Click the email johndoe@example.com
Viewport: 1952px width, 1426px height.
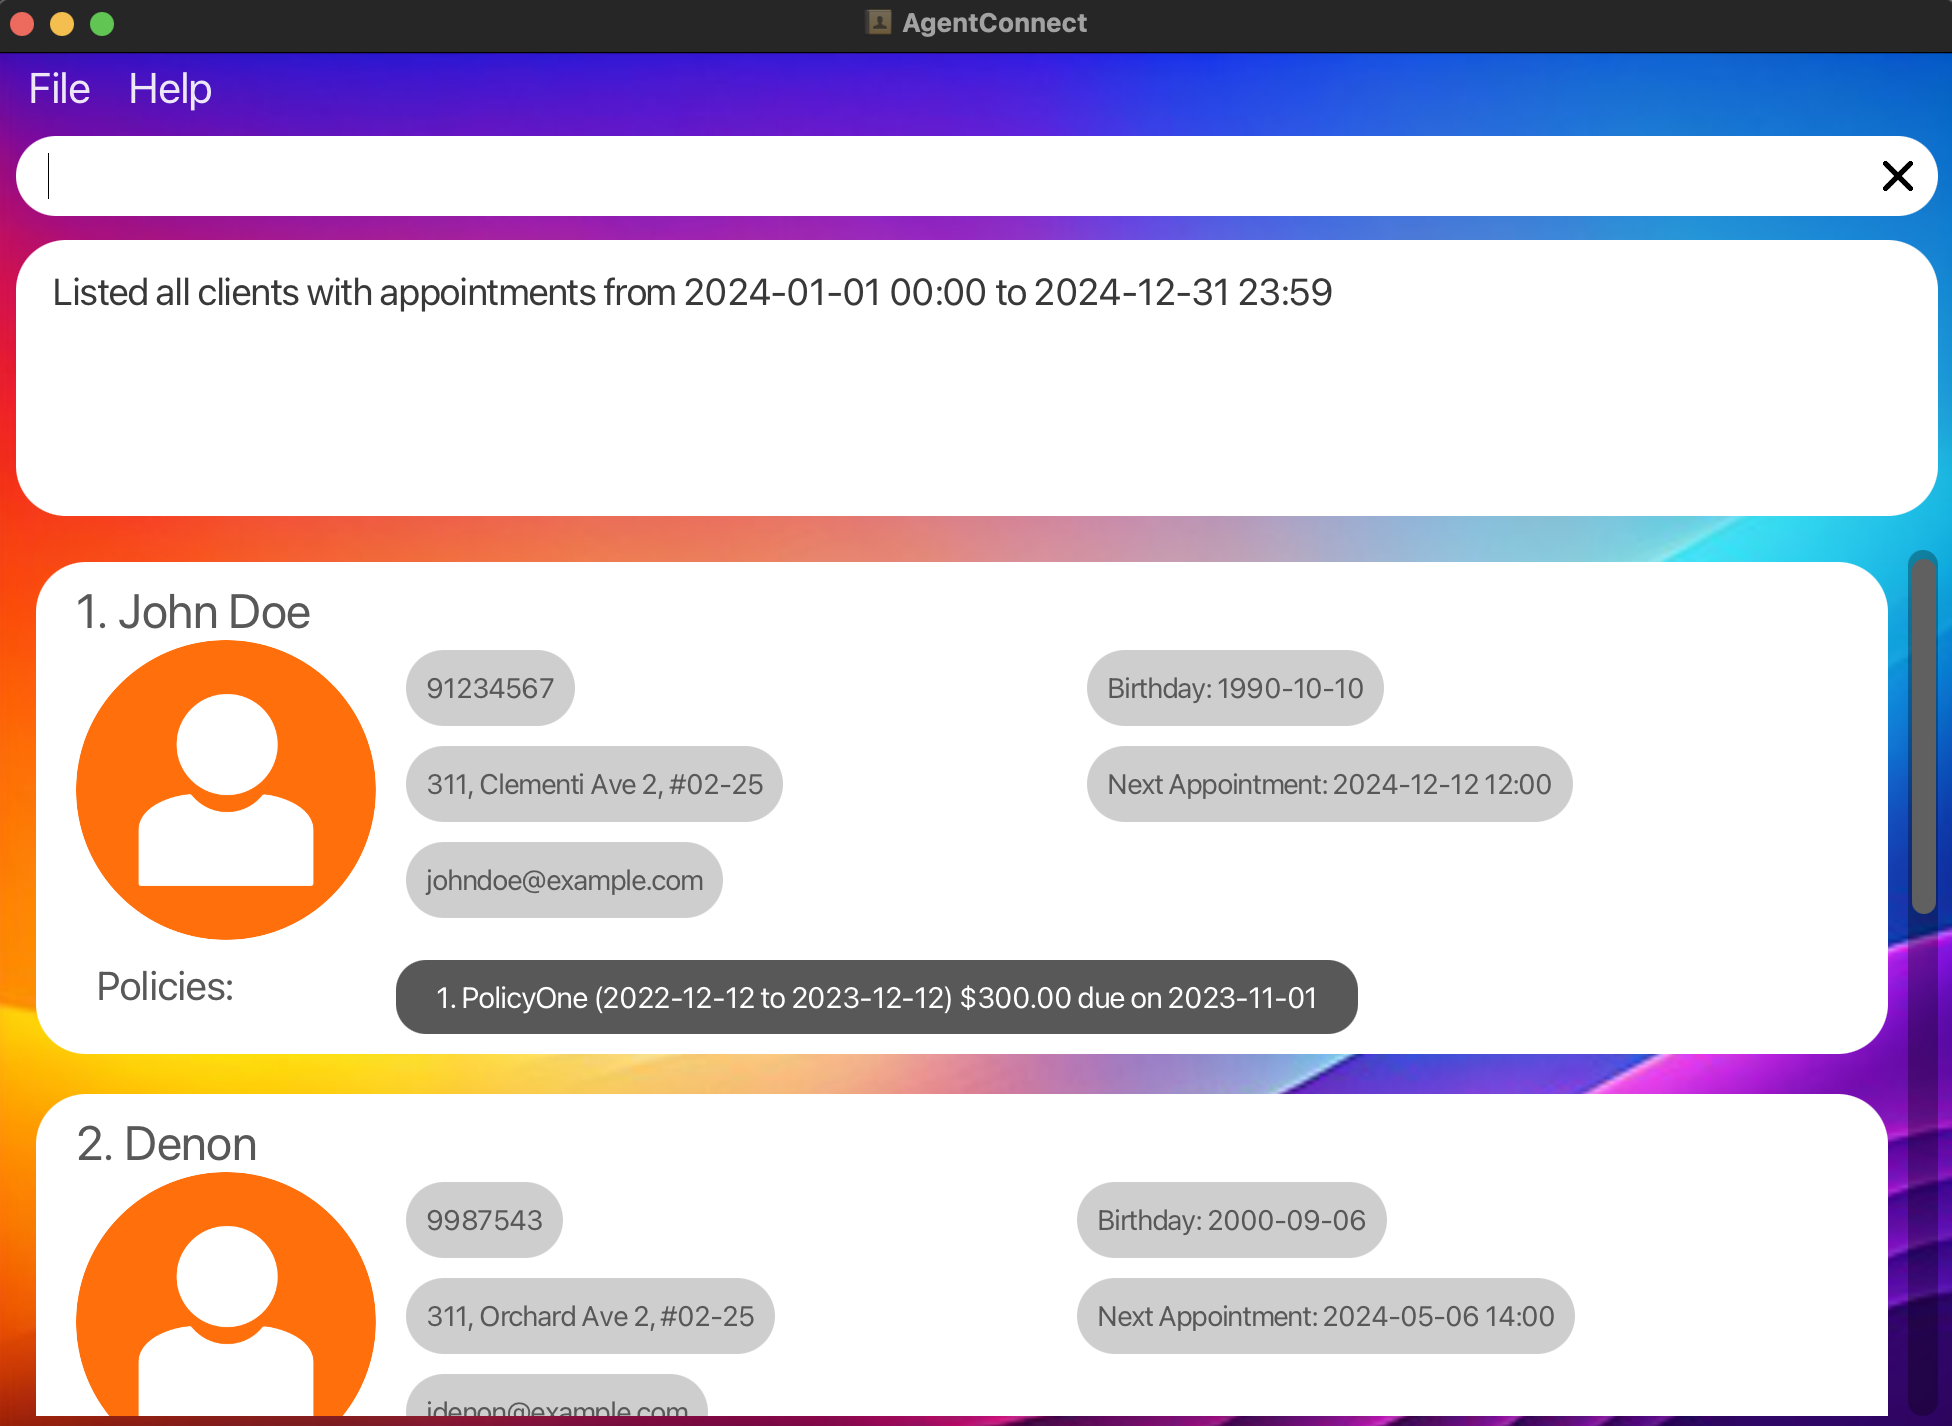click(x=564, y=880)
